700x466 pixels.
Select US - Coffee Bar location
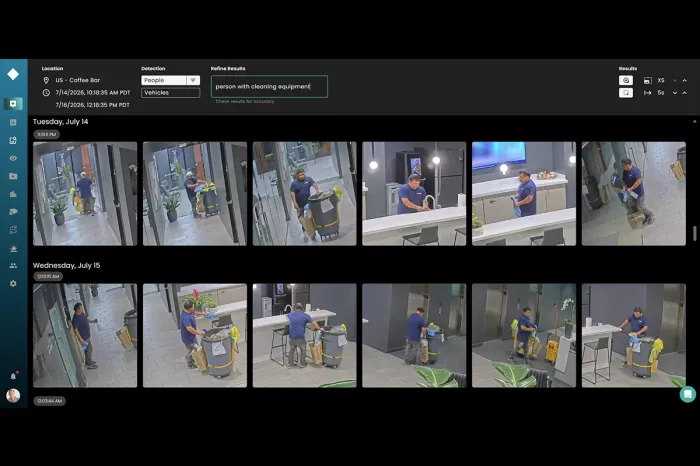point(78,80)
